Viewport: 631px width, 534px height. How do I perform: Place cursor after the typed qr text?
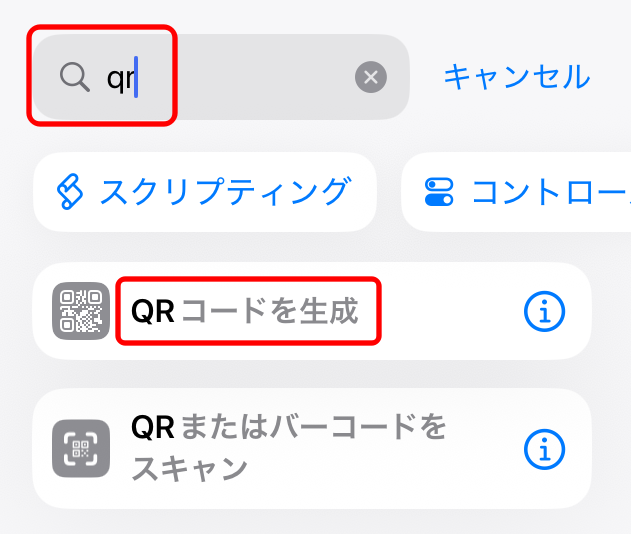pyautogui.click(x=136, y=77)
